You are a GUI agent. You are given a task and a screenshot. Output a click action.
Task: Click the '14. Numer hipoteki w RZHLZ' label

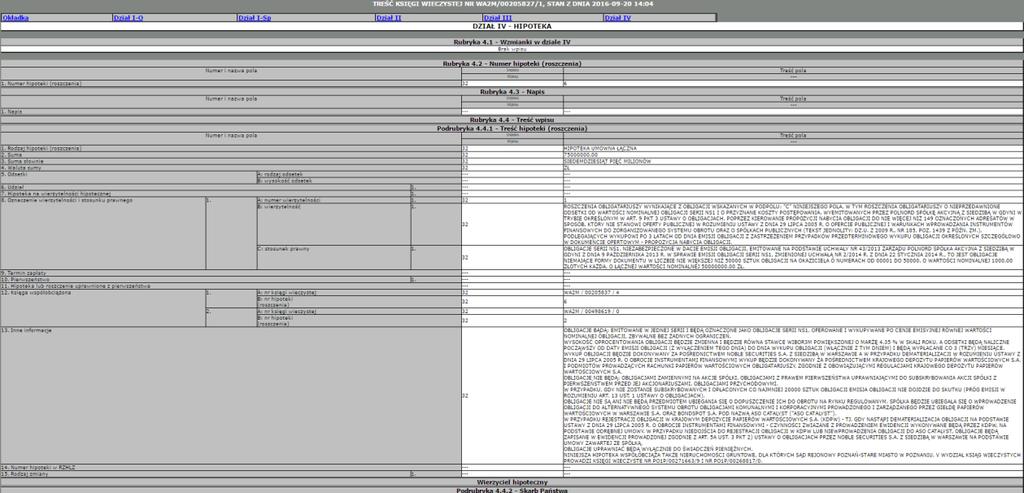pos(38,468)
